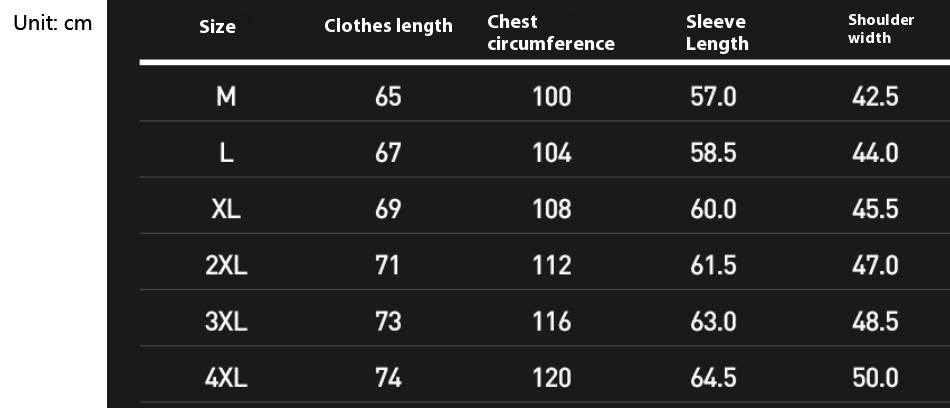Click the Clothes length column header
This screenshot has height=408, width=950.
click(x=388, y=26)
